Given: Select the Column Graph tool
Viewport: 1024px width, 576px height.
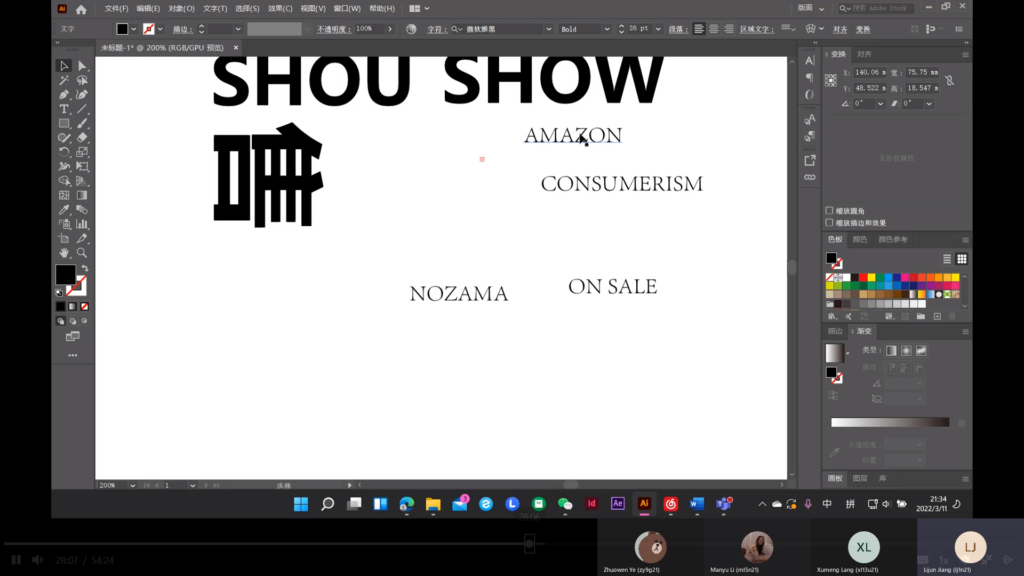Looking at the screenshot, I should [x=82, y=224].
